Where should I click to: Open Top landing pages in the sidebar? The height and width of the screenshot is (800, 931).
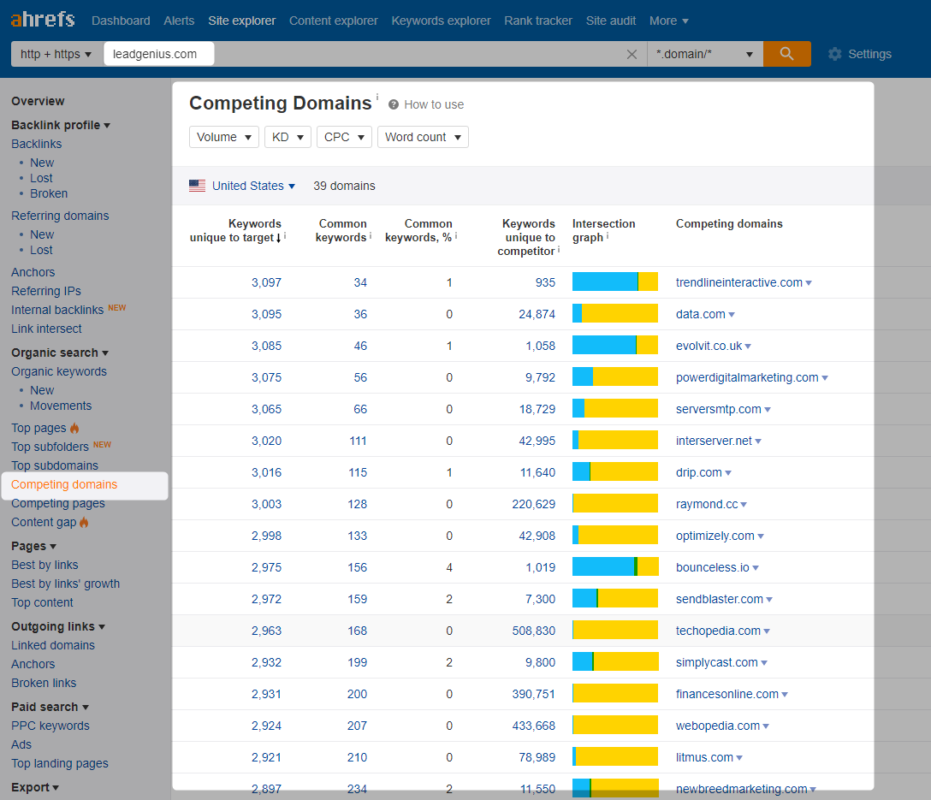tap(59, 764)
